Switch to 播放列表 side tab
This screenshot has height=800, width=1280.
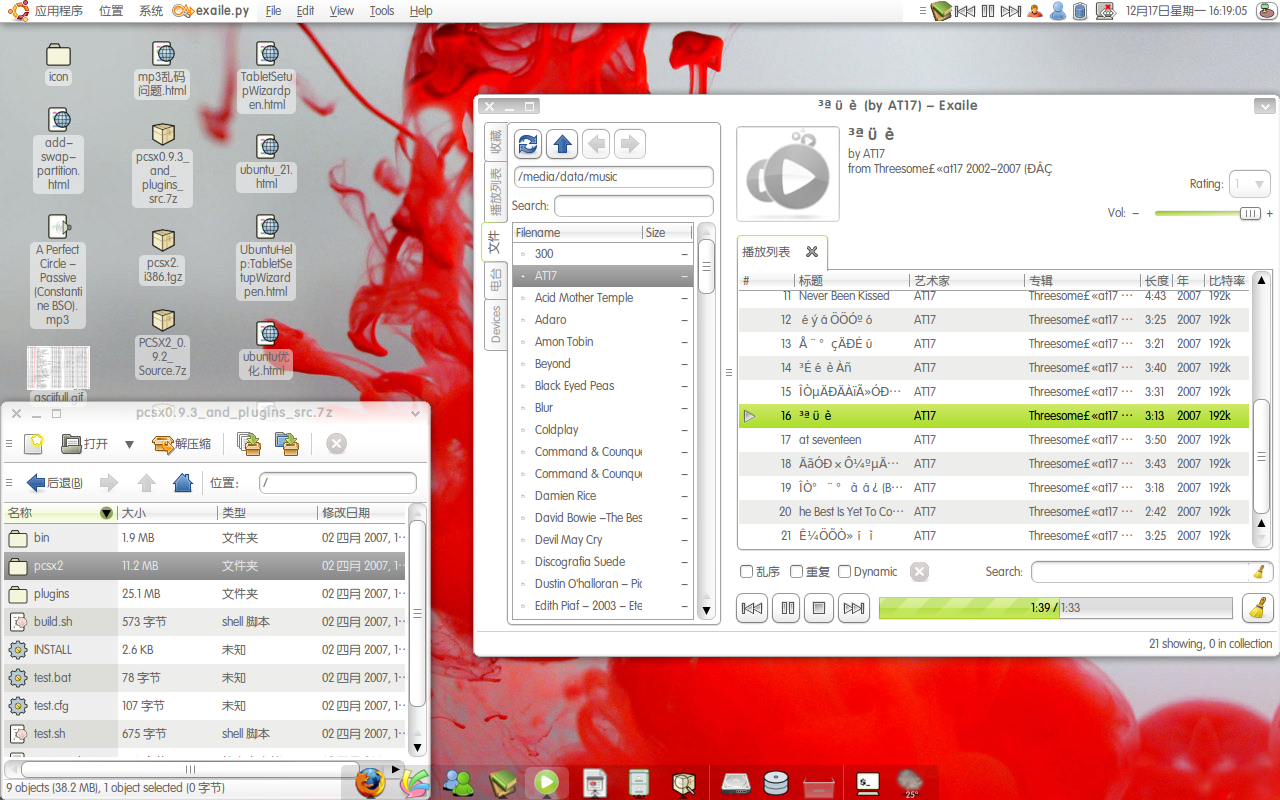[x=495, y=193]
